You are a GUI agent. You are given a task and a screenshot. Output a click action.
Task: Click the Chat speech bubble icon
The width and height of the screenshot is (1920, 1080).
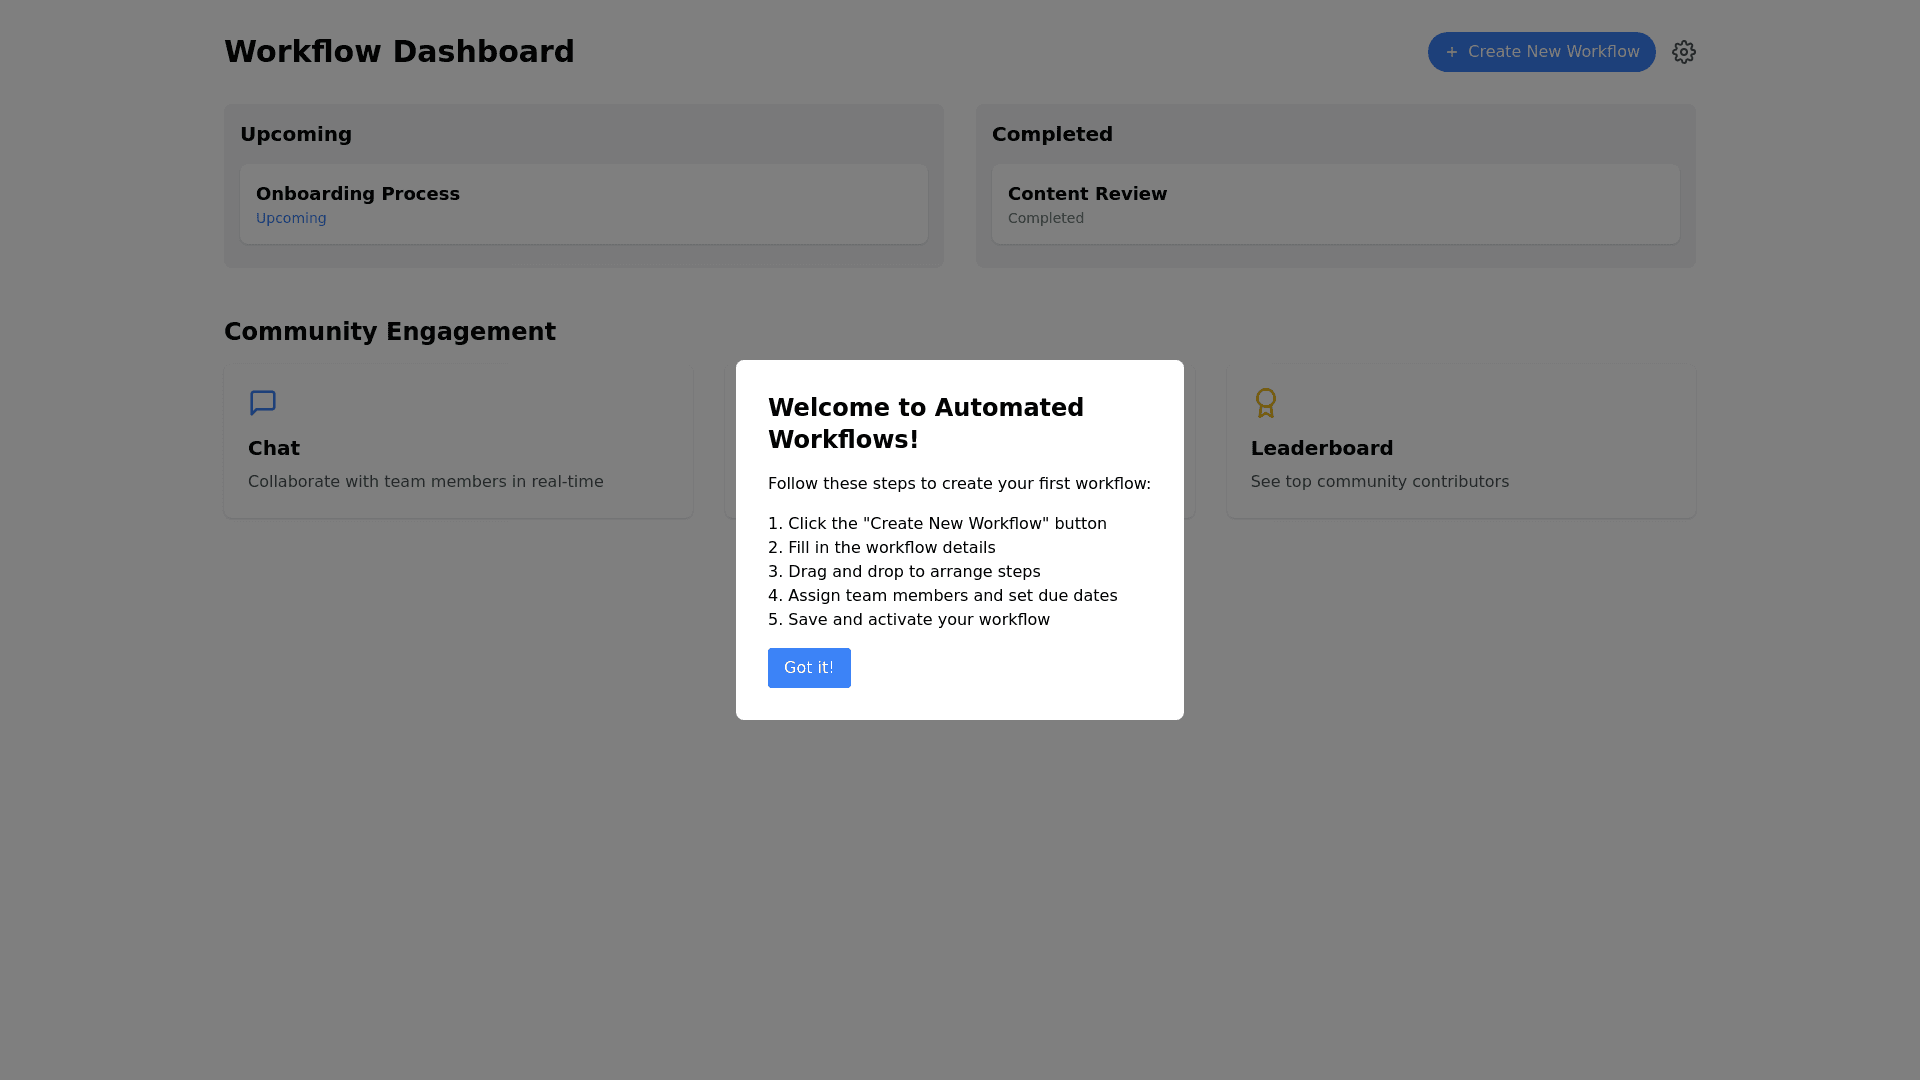point(263,403)
